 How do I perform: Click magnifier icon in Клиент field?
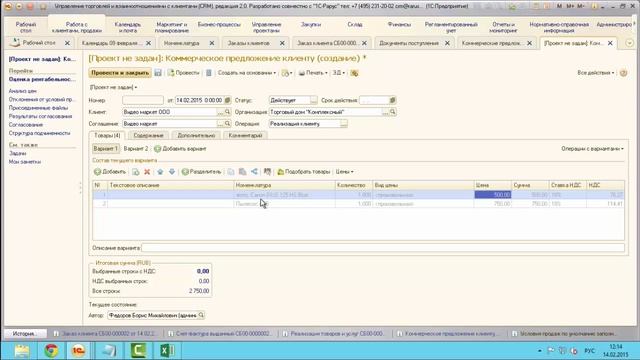[x=227, y=112]
